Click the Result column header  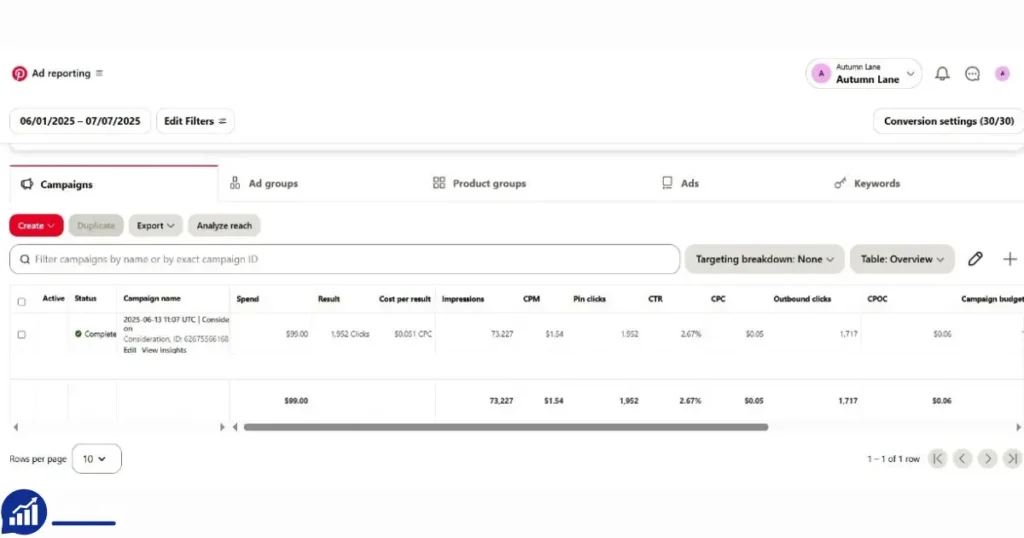[328, 299]
